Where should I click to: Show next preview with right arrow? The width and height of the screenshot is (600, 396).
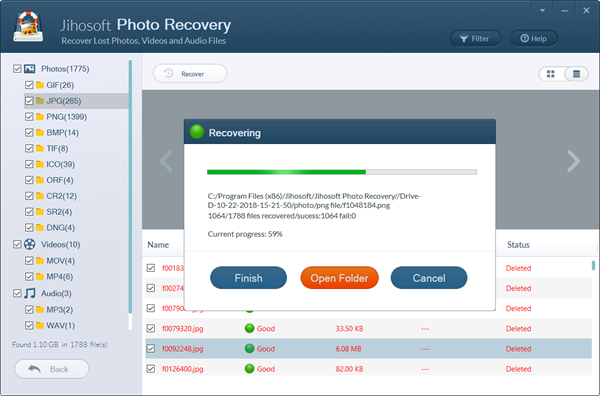(573, 161)
